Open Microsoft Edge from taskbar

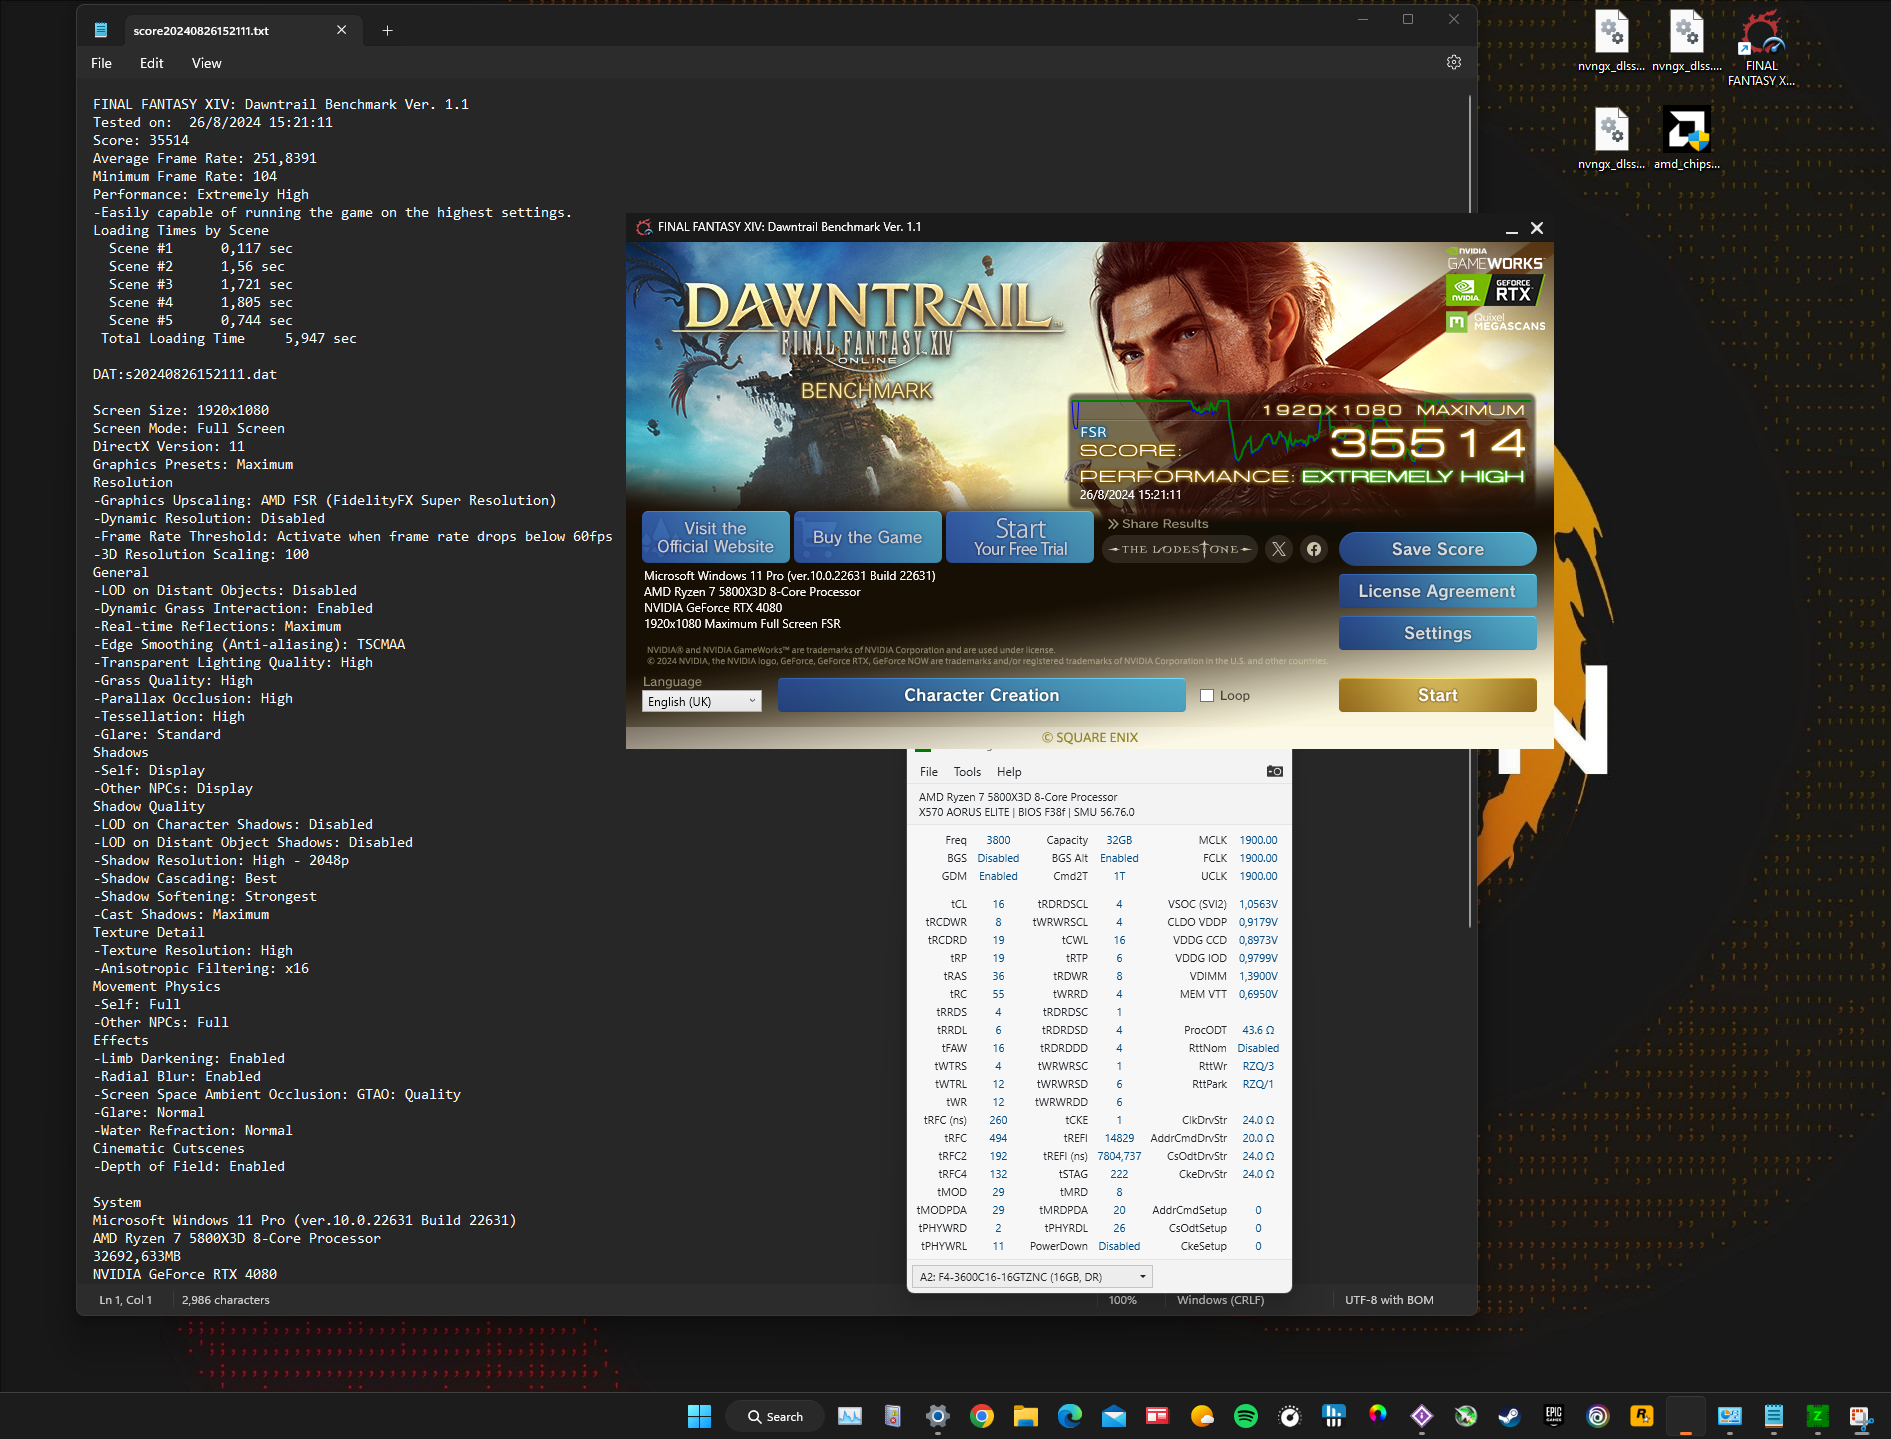1069,1416
